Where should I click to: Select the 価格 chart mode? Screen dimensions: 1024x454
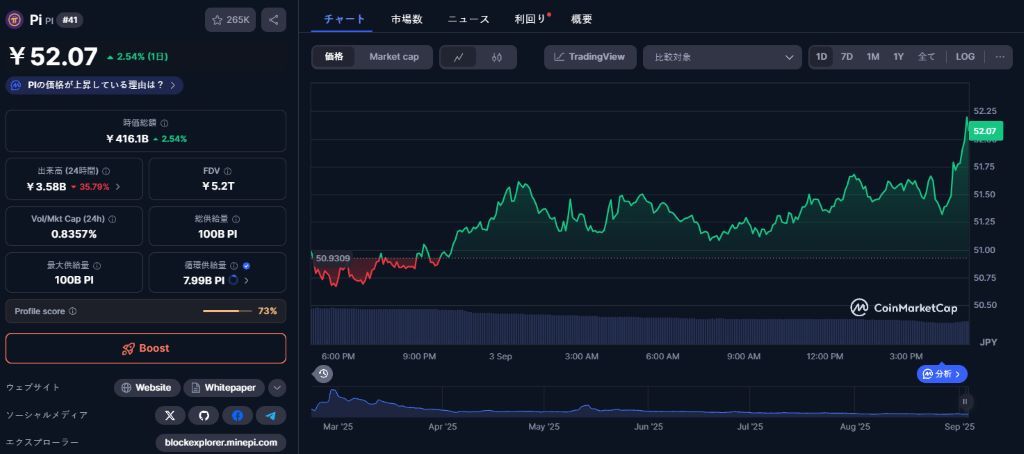point(334,57)
